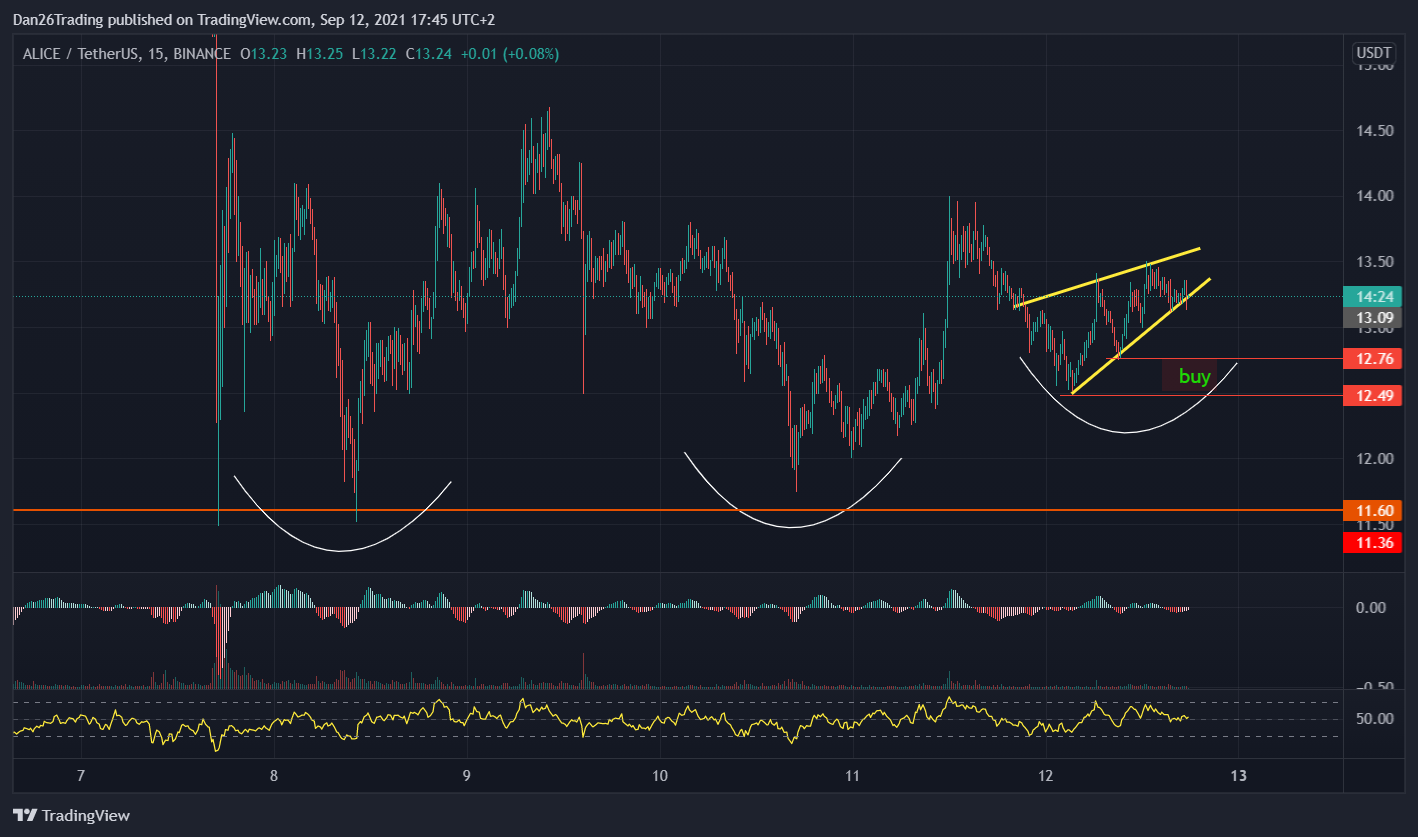Viewport: 1418px width, 837px height.
Task: Click the date label 13 on the time axis
Action: tap(1239, 775)
